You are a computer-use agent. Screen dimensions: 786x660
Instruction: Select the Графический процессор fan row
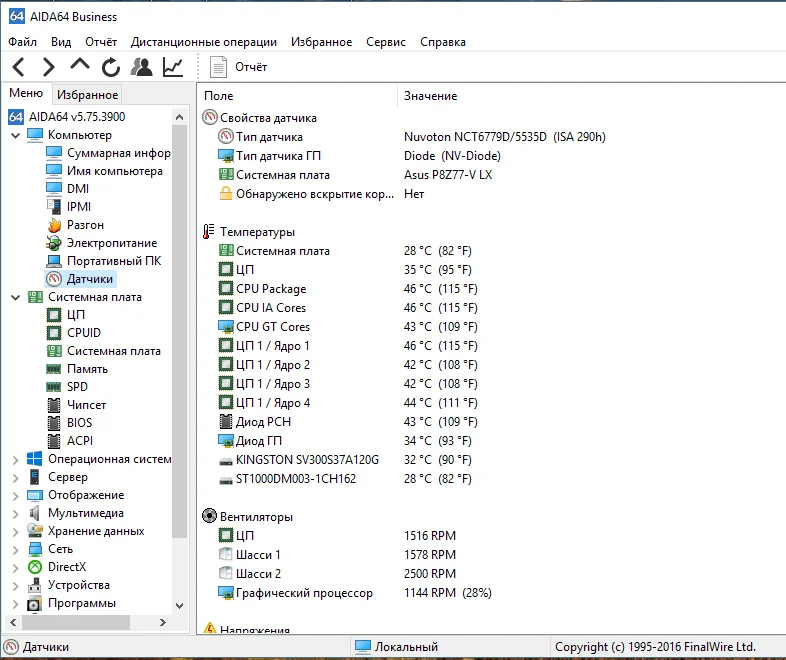pyautogui.click(x=354, y=593)
